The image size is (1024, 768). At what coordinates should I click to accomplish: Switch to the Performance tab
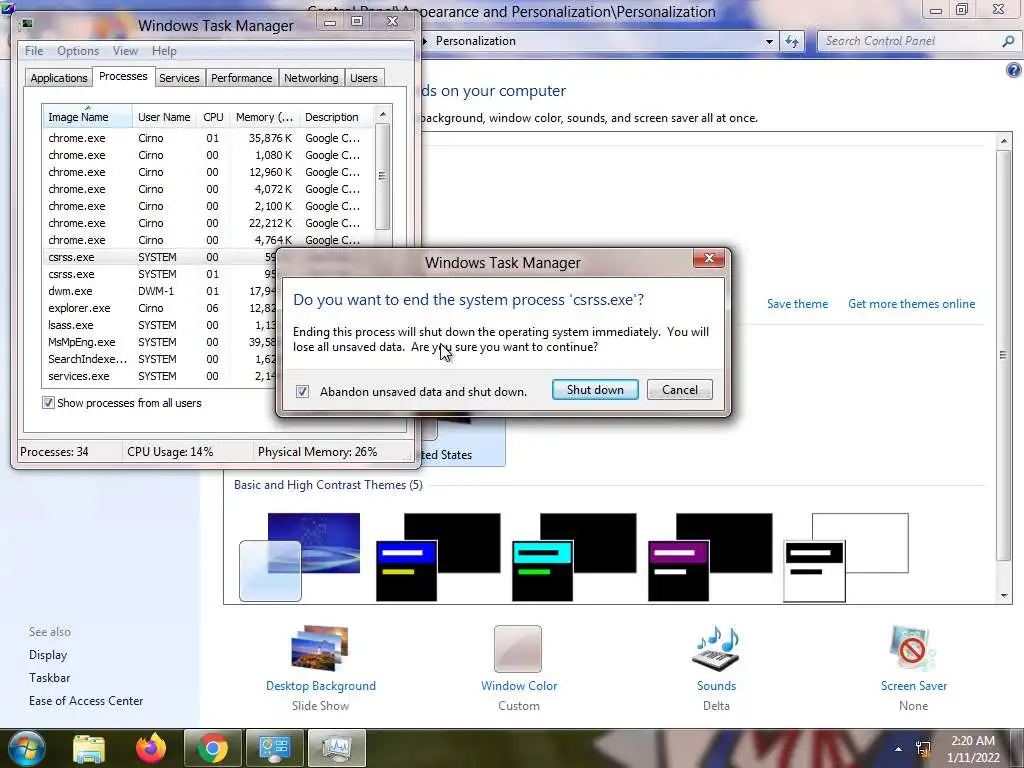[x=241, y=78]
